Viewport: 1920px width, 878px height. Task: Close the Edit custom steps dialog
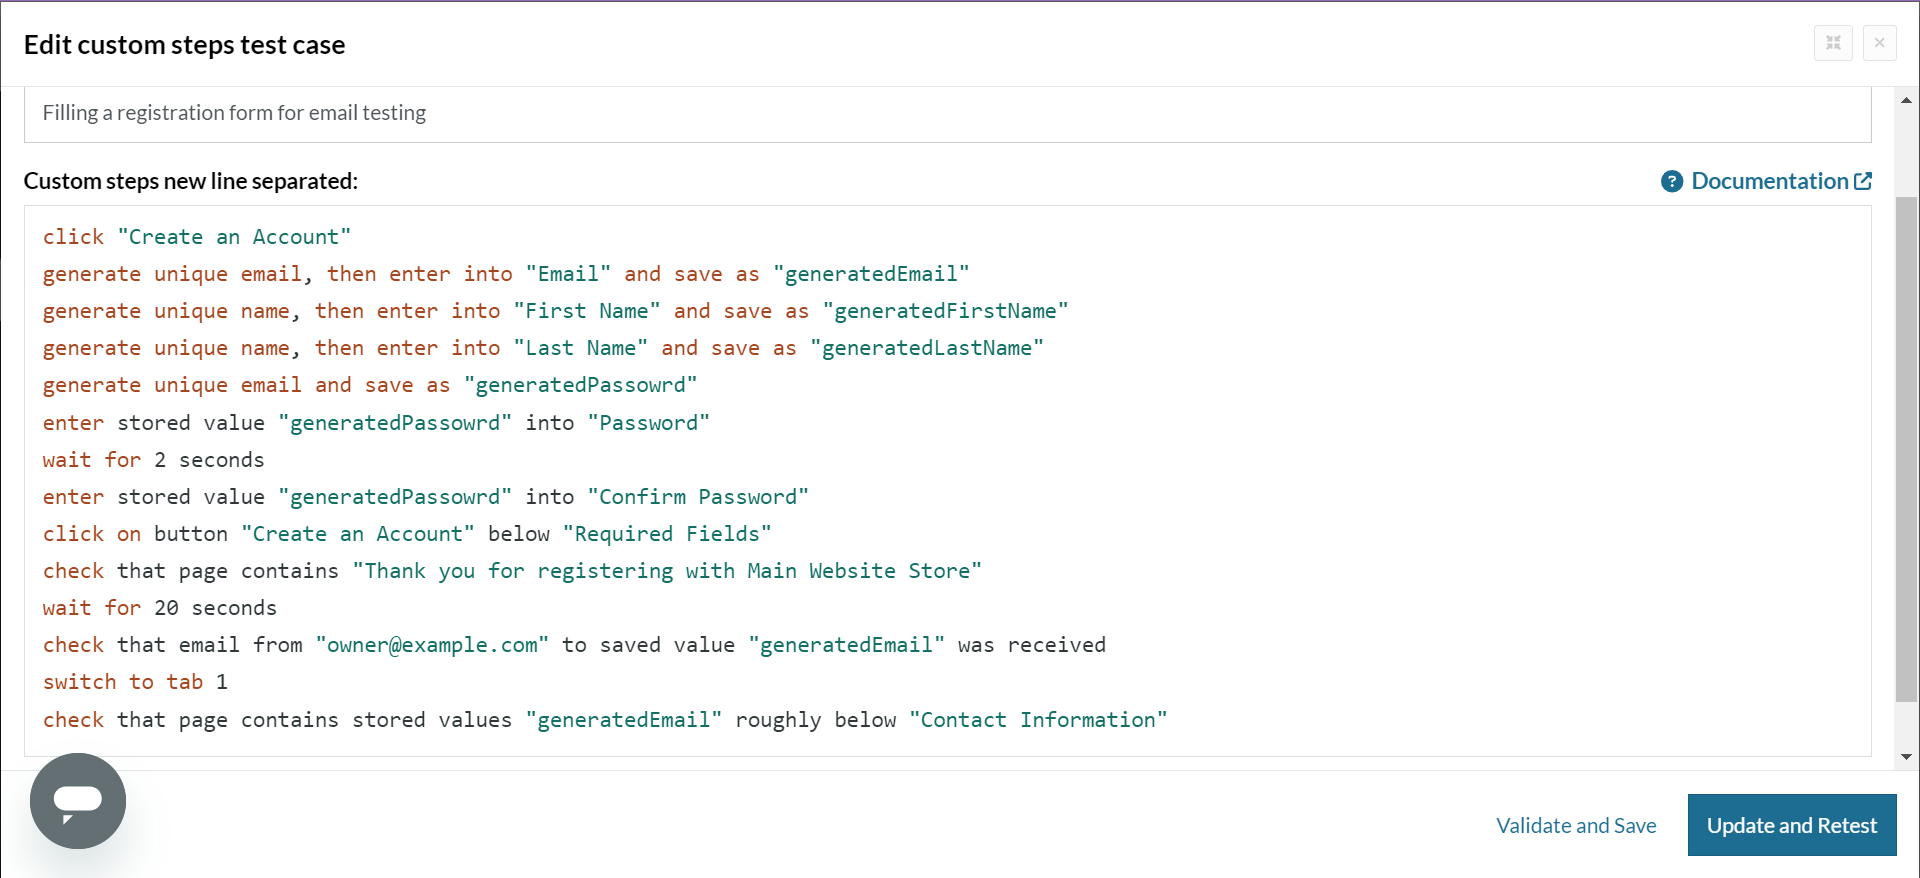[1879, 43]
